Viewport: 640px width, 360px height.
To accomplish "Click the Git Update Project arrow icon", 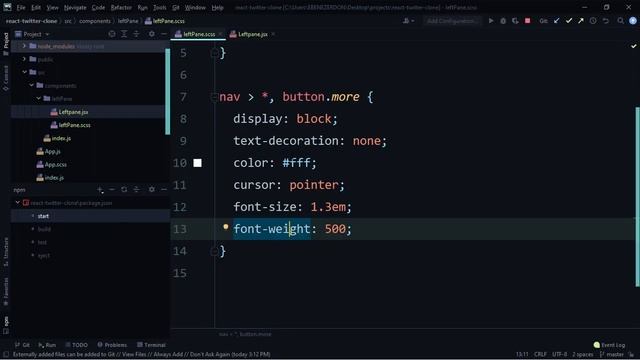I will [x=556, y=21].
